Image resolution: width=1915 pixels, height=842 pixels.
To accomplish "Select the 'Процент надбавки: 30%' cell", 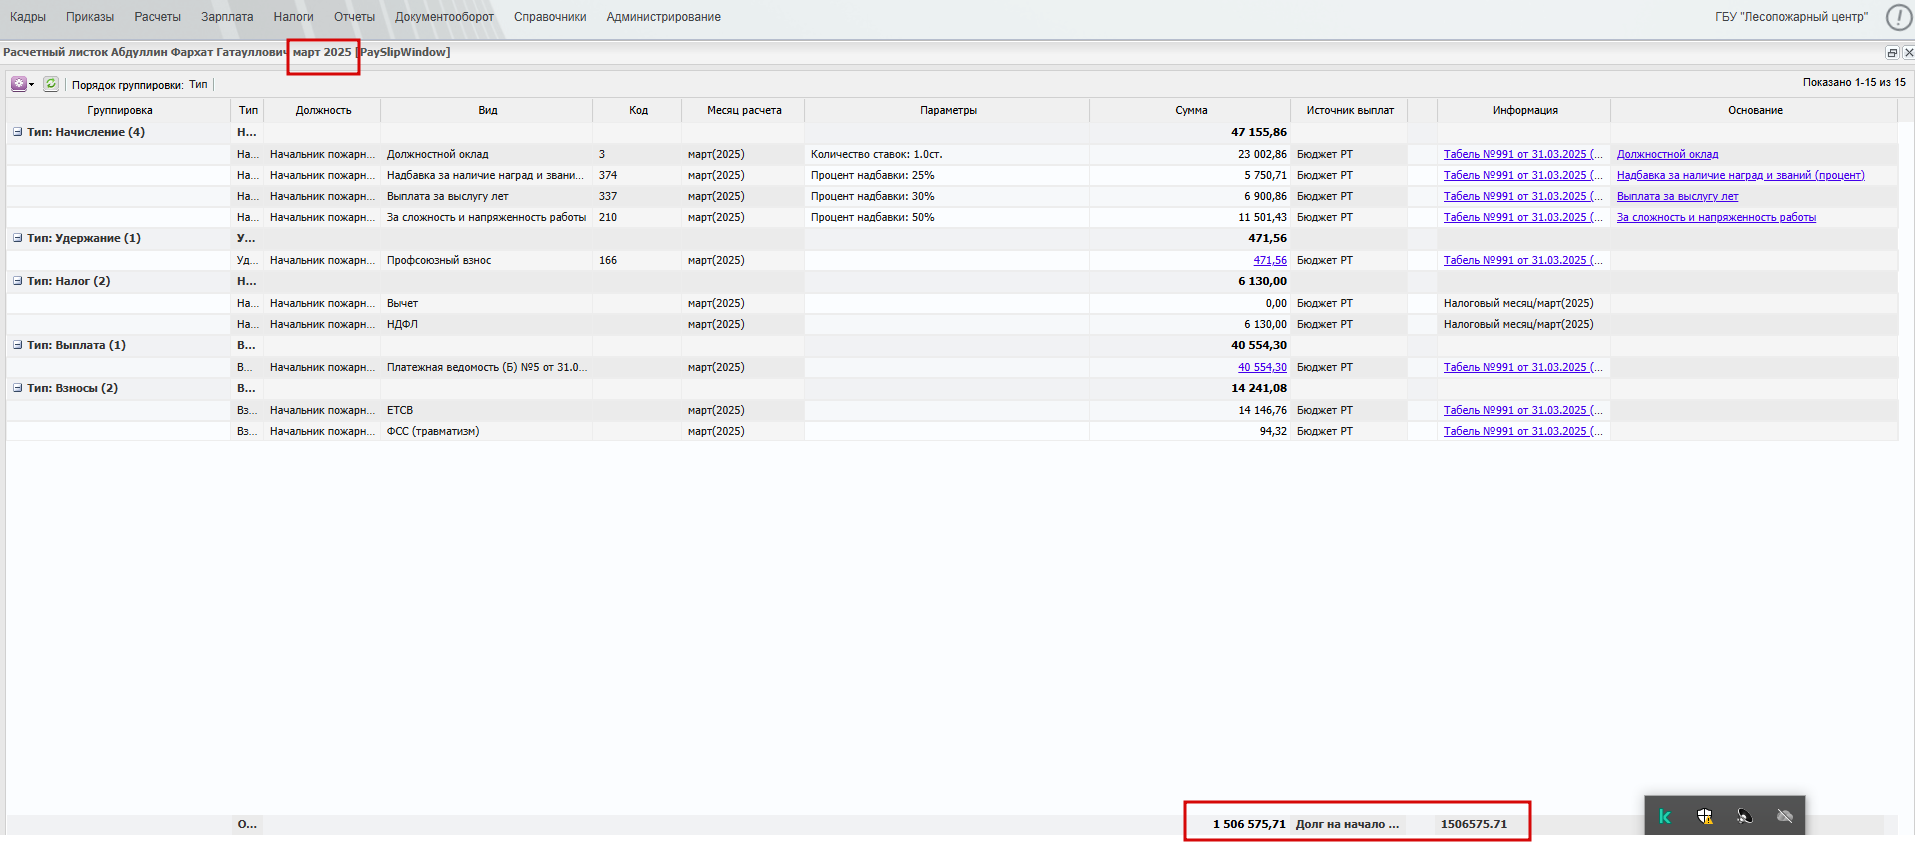I will pyautogui.click(x=947, y=196).
